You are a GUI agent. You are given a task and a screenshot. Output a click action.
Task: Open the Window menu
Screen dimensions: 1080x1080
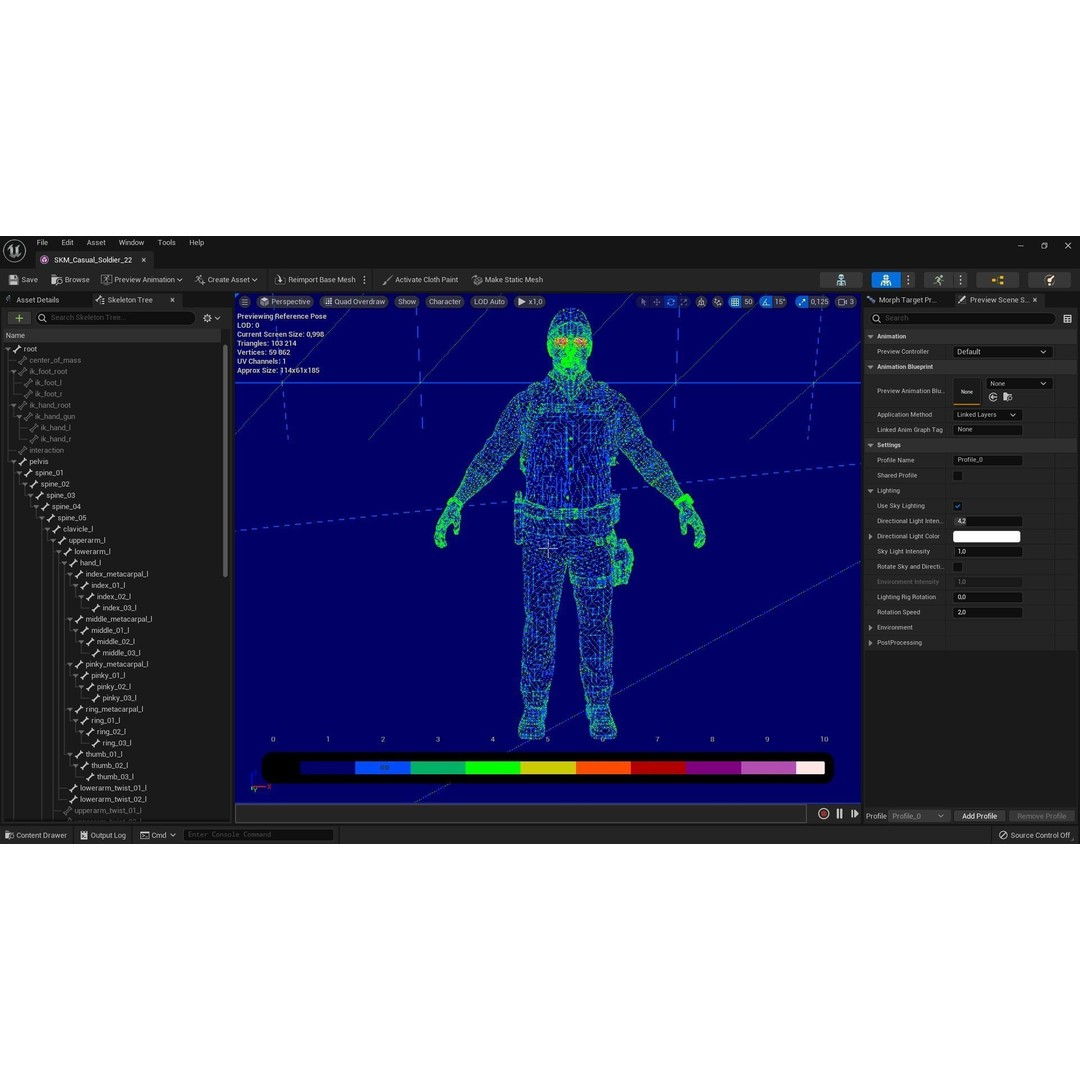pyautogui.click(x=131, y=242)
